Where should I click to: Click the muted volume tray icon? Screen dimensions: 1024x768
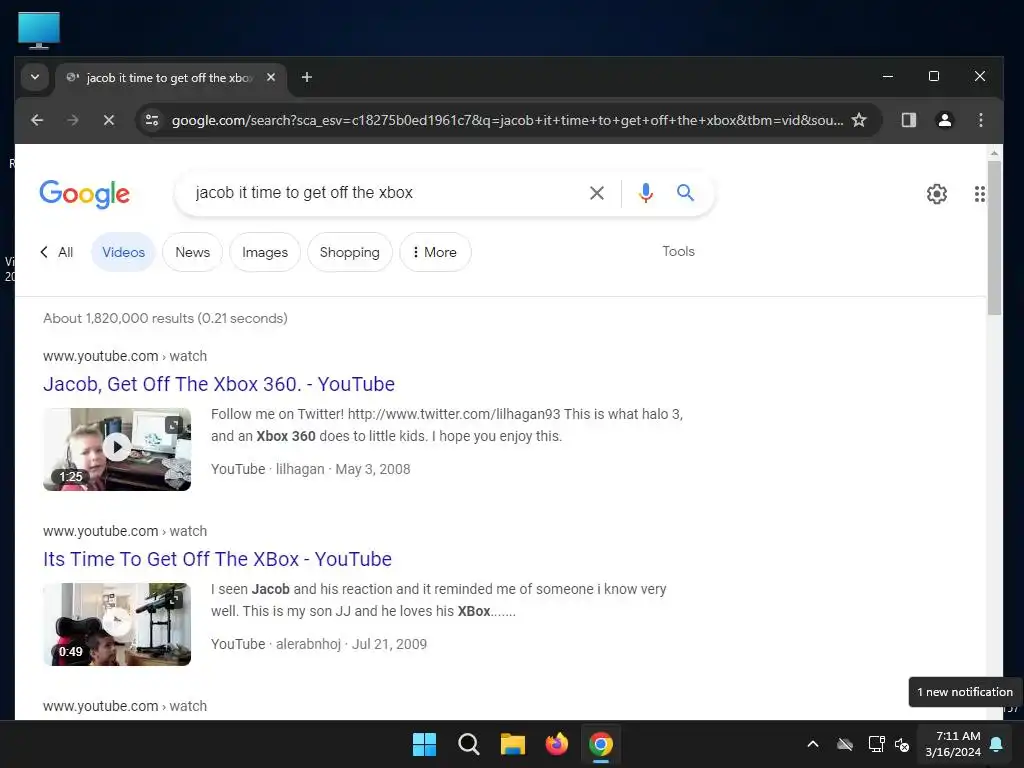click(x=902, y=744)
